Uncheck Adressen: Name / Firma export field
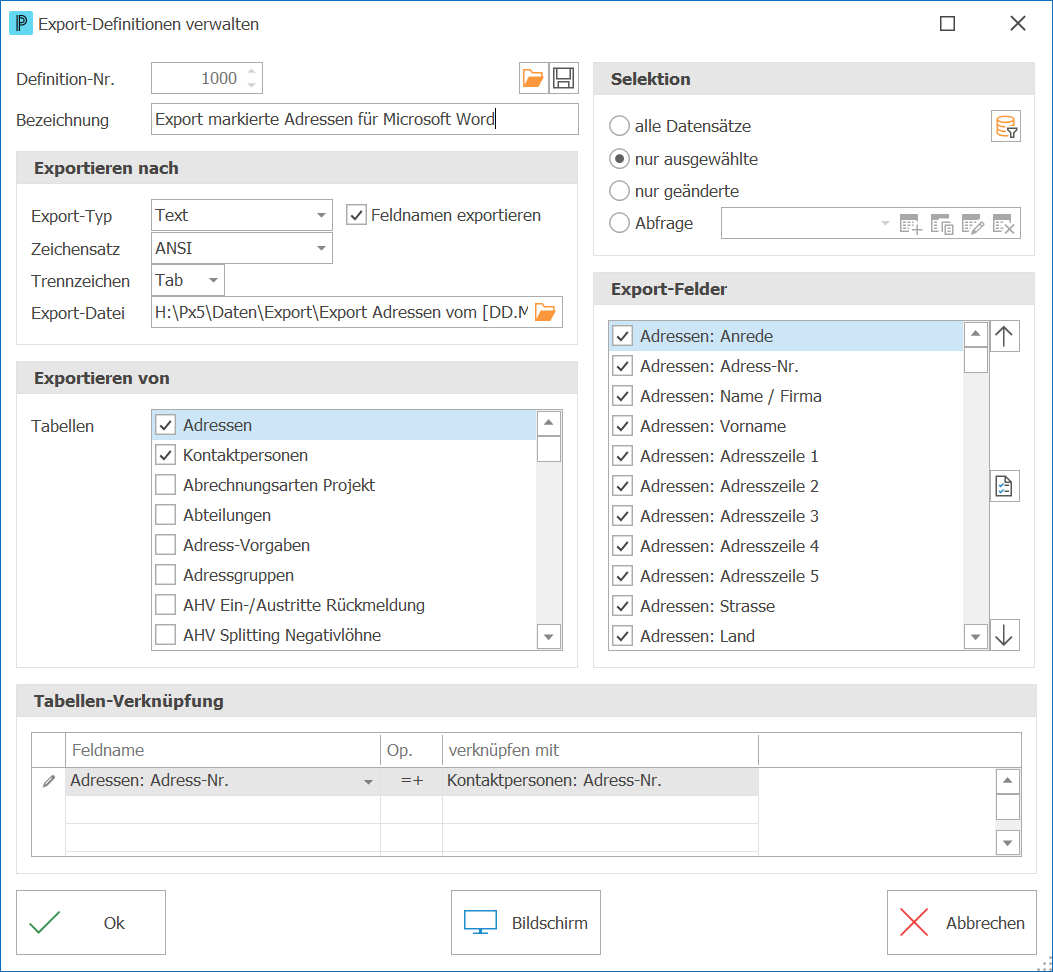 (623, 396)
